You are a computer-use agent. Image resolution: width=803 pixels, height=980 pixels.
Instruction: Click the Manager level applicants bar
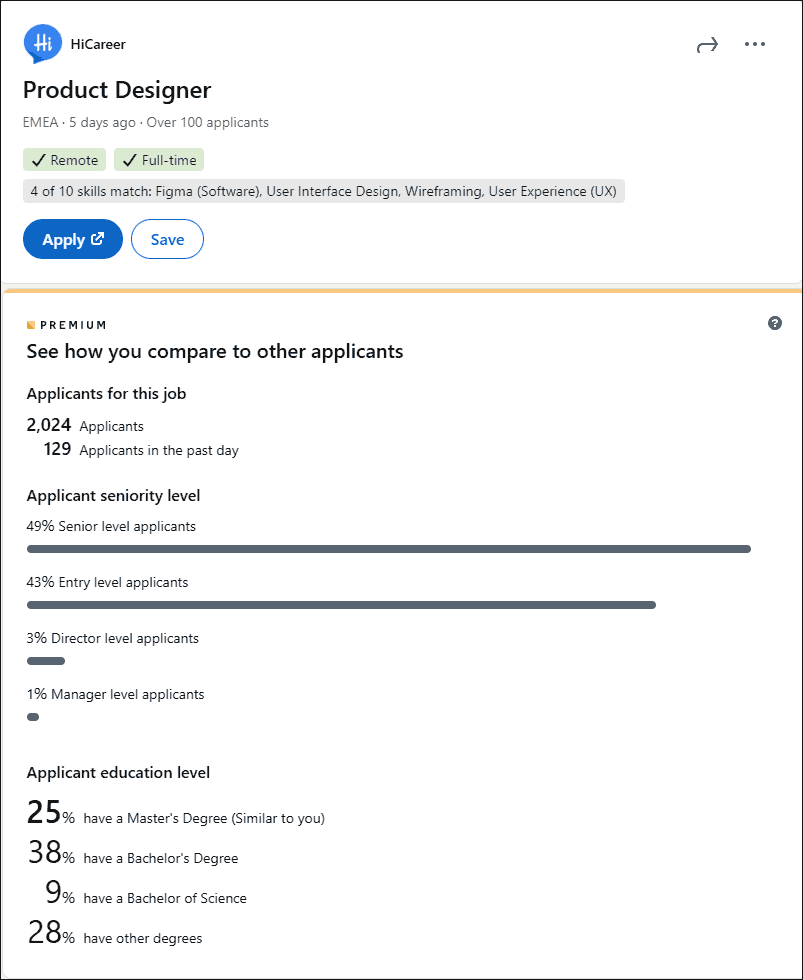click(x=33, y=717)
